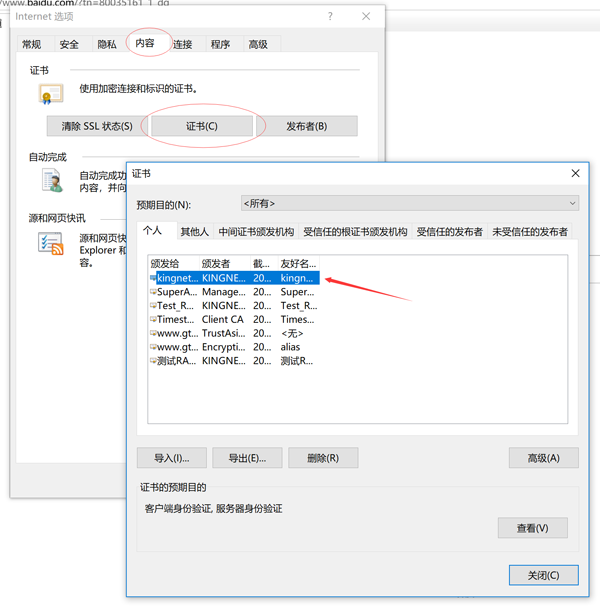Image resolution: width=600 pixels, height=607 pixels.
Task: Click the RSS feeds checklist icon
Action: (51, 243)
